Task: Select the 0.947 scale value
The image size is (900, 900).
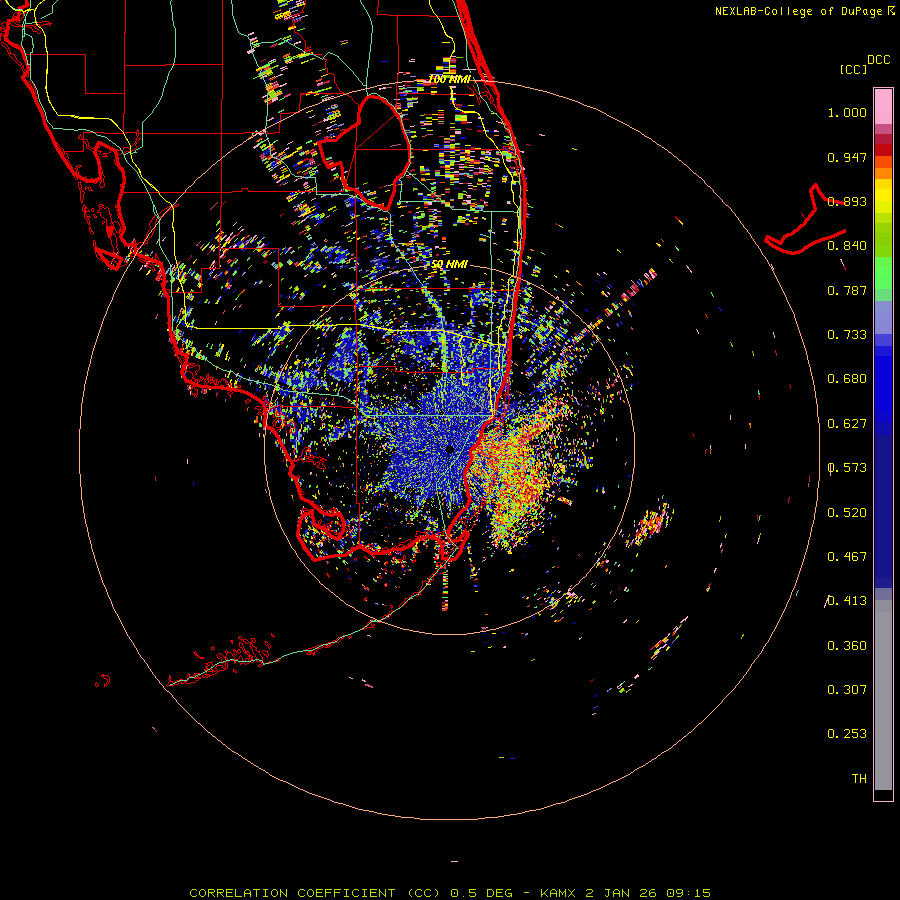Action: click(x=847, y=157)
